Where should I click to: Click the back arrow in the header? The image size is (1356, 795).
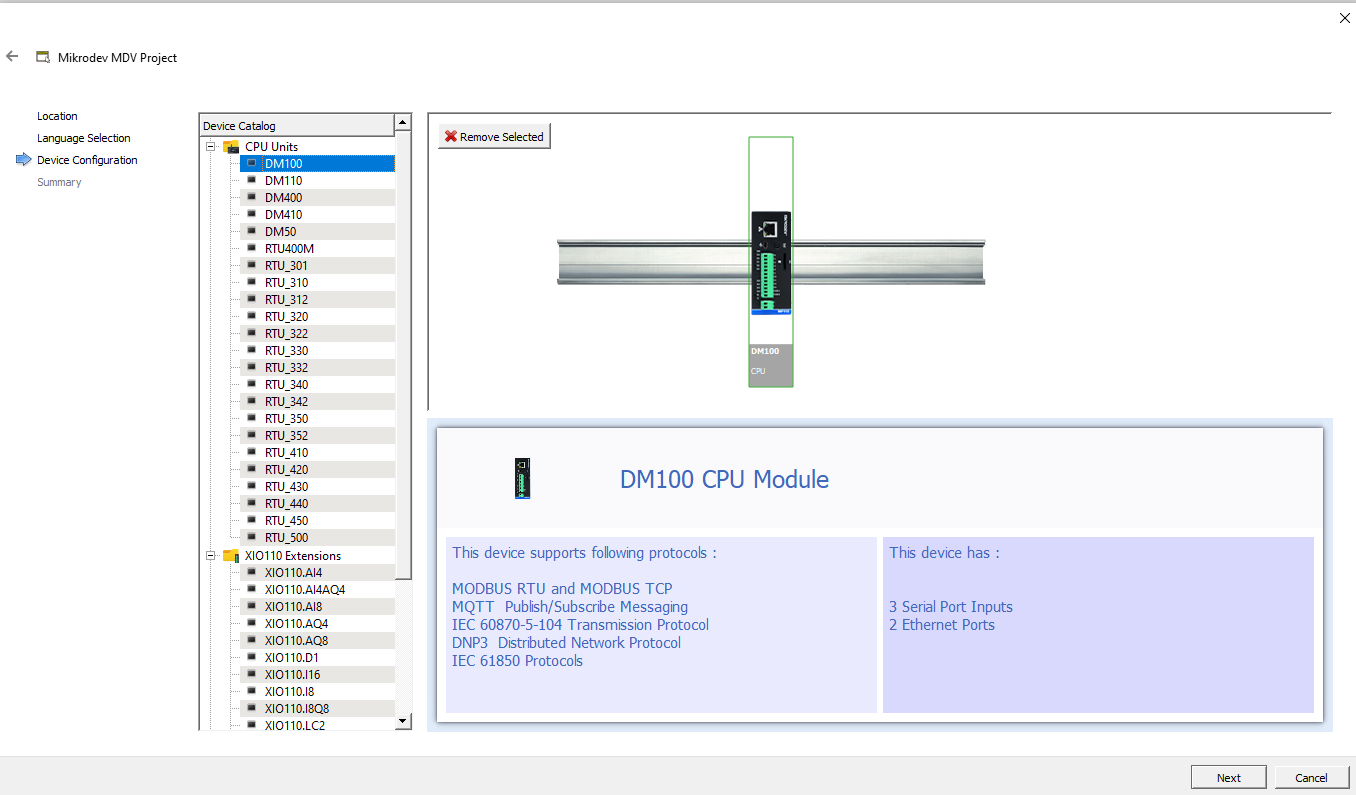click(x=12, y=57)
